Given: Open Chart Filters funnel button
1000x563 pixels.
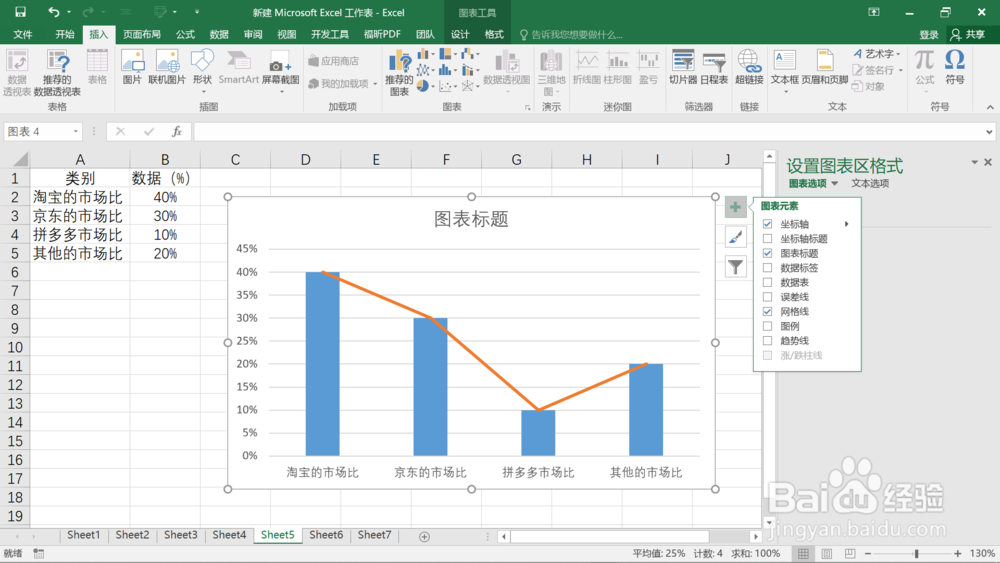Looking at the screenshot, I should coord(735,267).
